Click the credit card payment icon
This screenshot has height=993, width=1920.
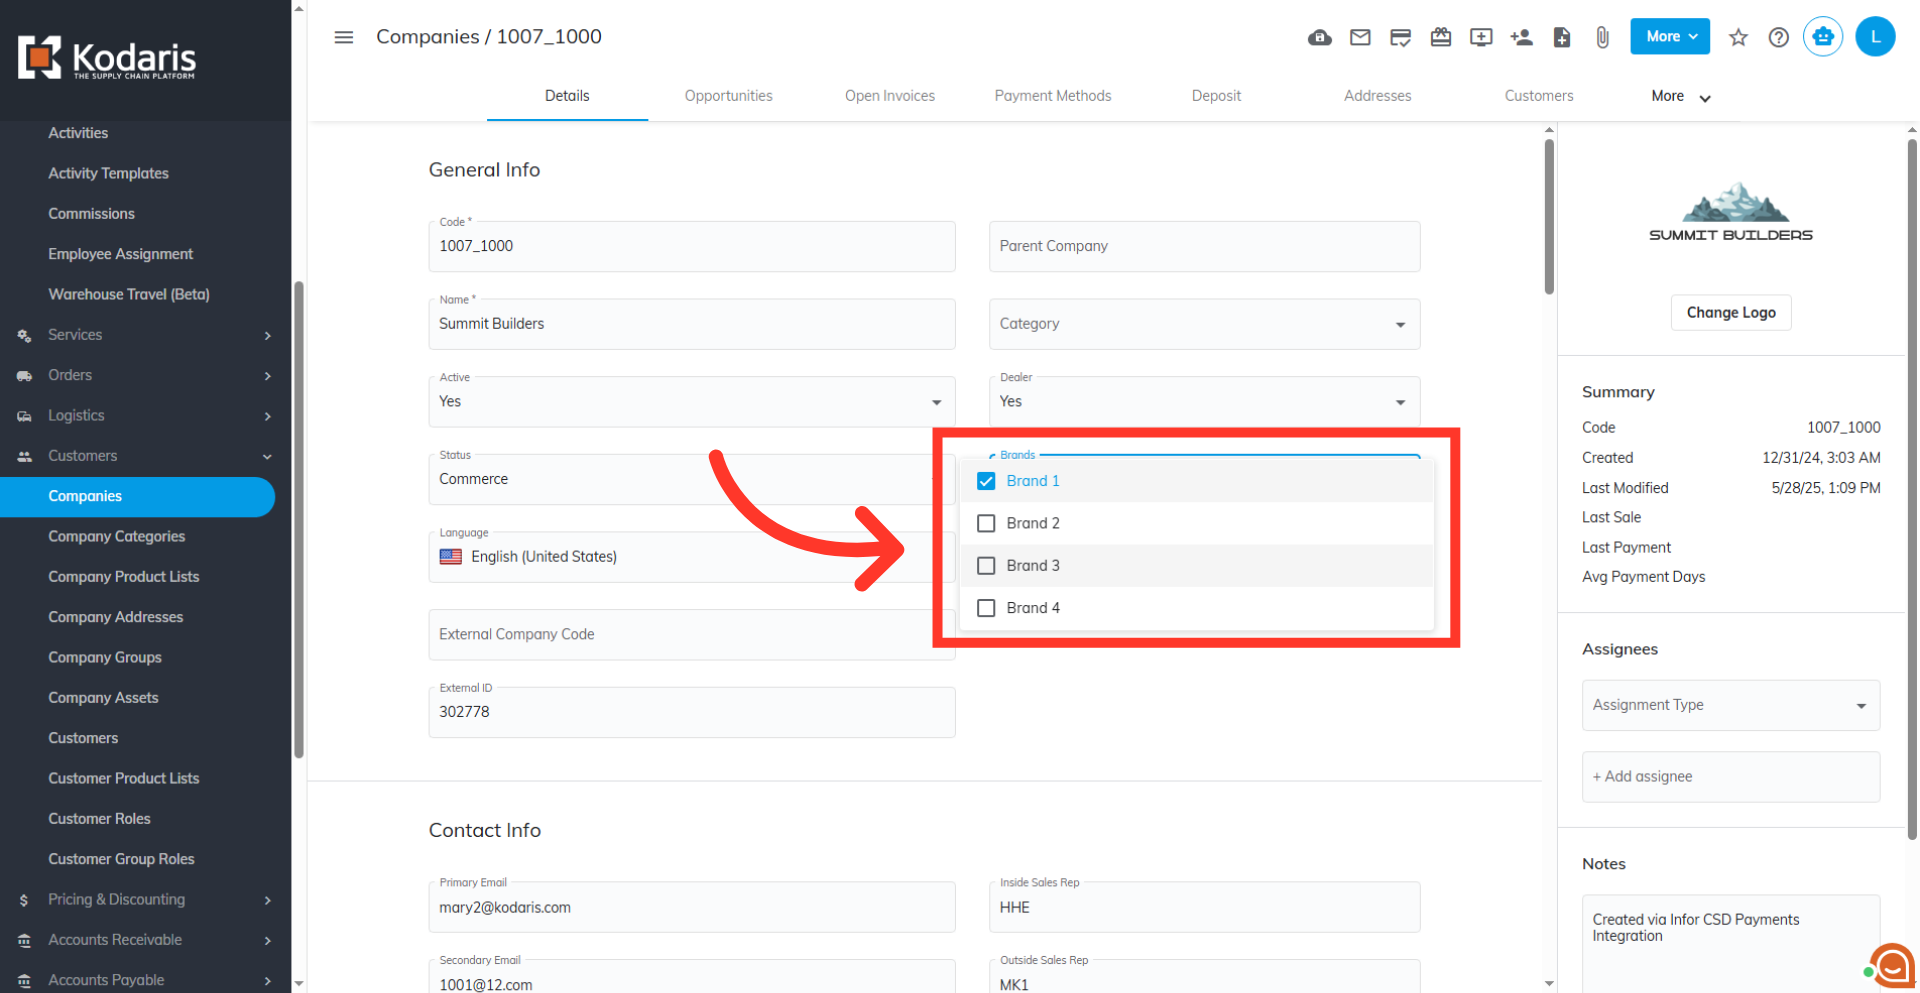(x=1400, y=37)
